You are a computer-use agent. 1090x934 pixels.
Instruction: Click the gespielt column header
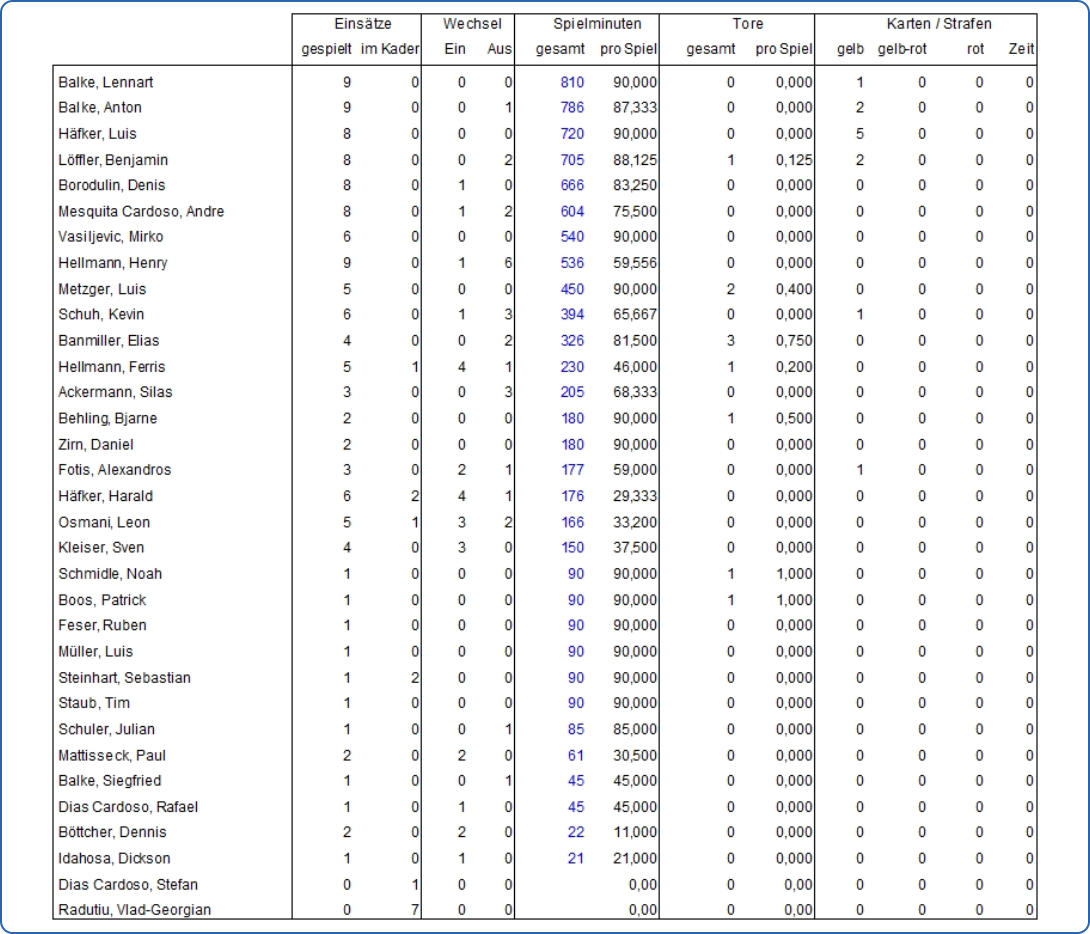click(326, 49)
